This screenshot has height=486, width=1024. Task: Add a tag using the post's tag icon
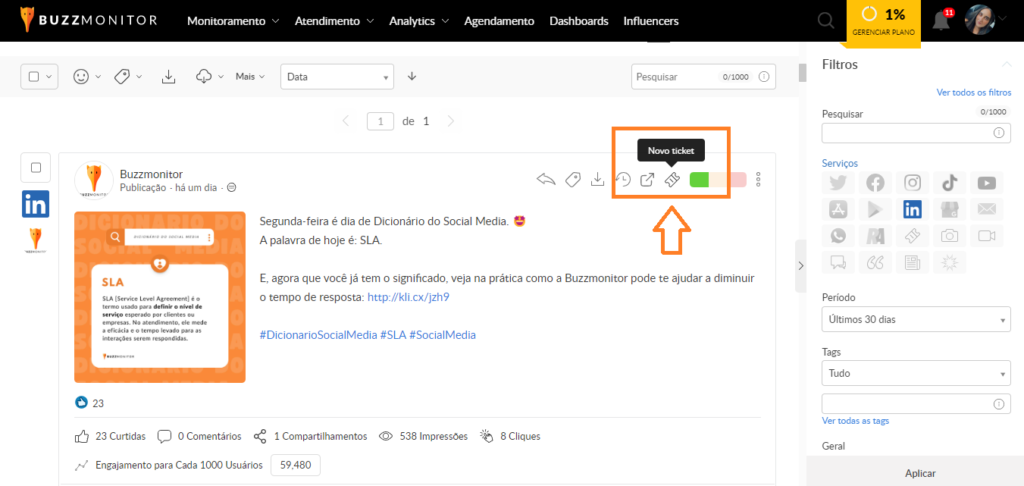point(572,180)
